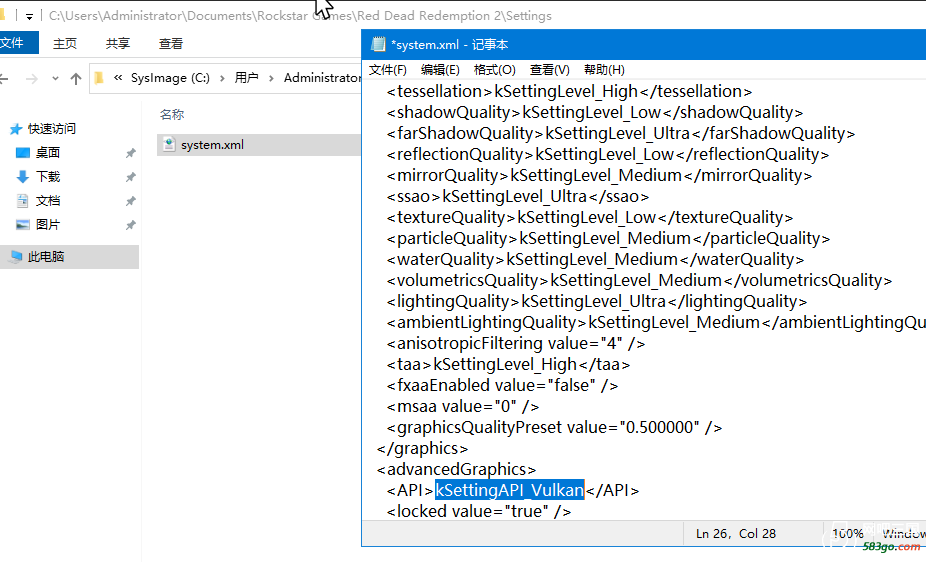Open quick access toolbar dropdown arrow
Viewport: 926px width, 562px height.
click(29, 17)
